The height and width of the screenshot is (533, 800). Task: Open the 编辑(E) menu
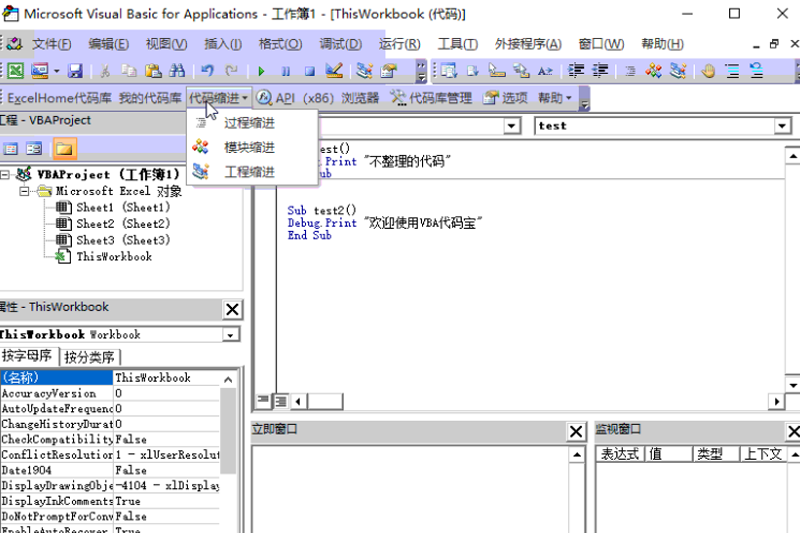[x=108, y=44]
